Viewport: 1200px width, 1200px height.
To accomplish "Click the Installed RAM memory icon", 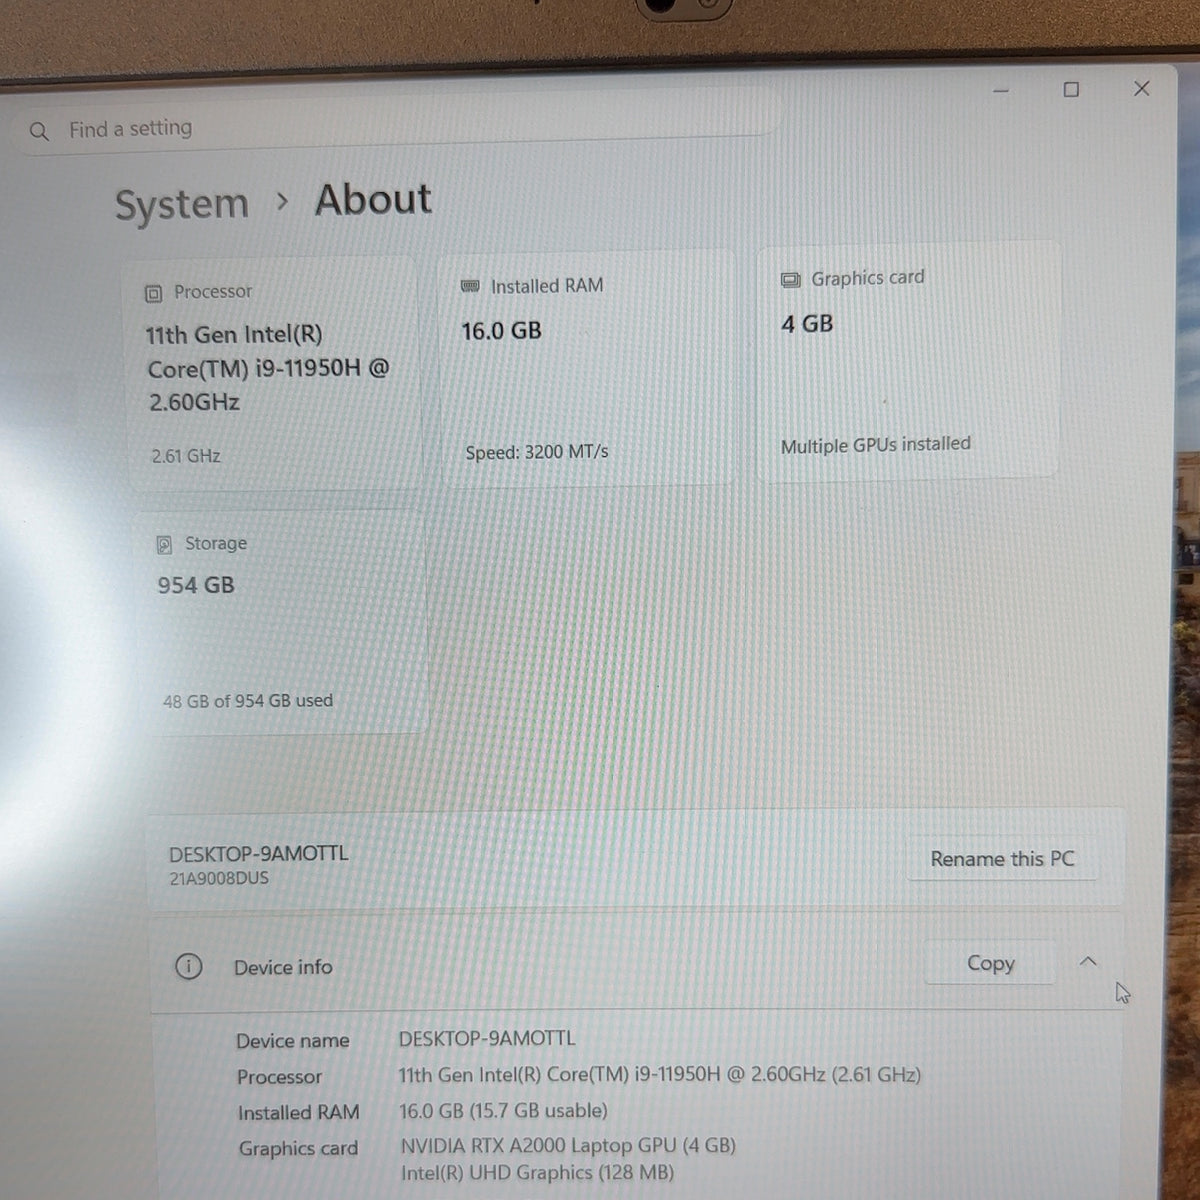I will 470,287.
